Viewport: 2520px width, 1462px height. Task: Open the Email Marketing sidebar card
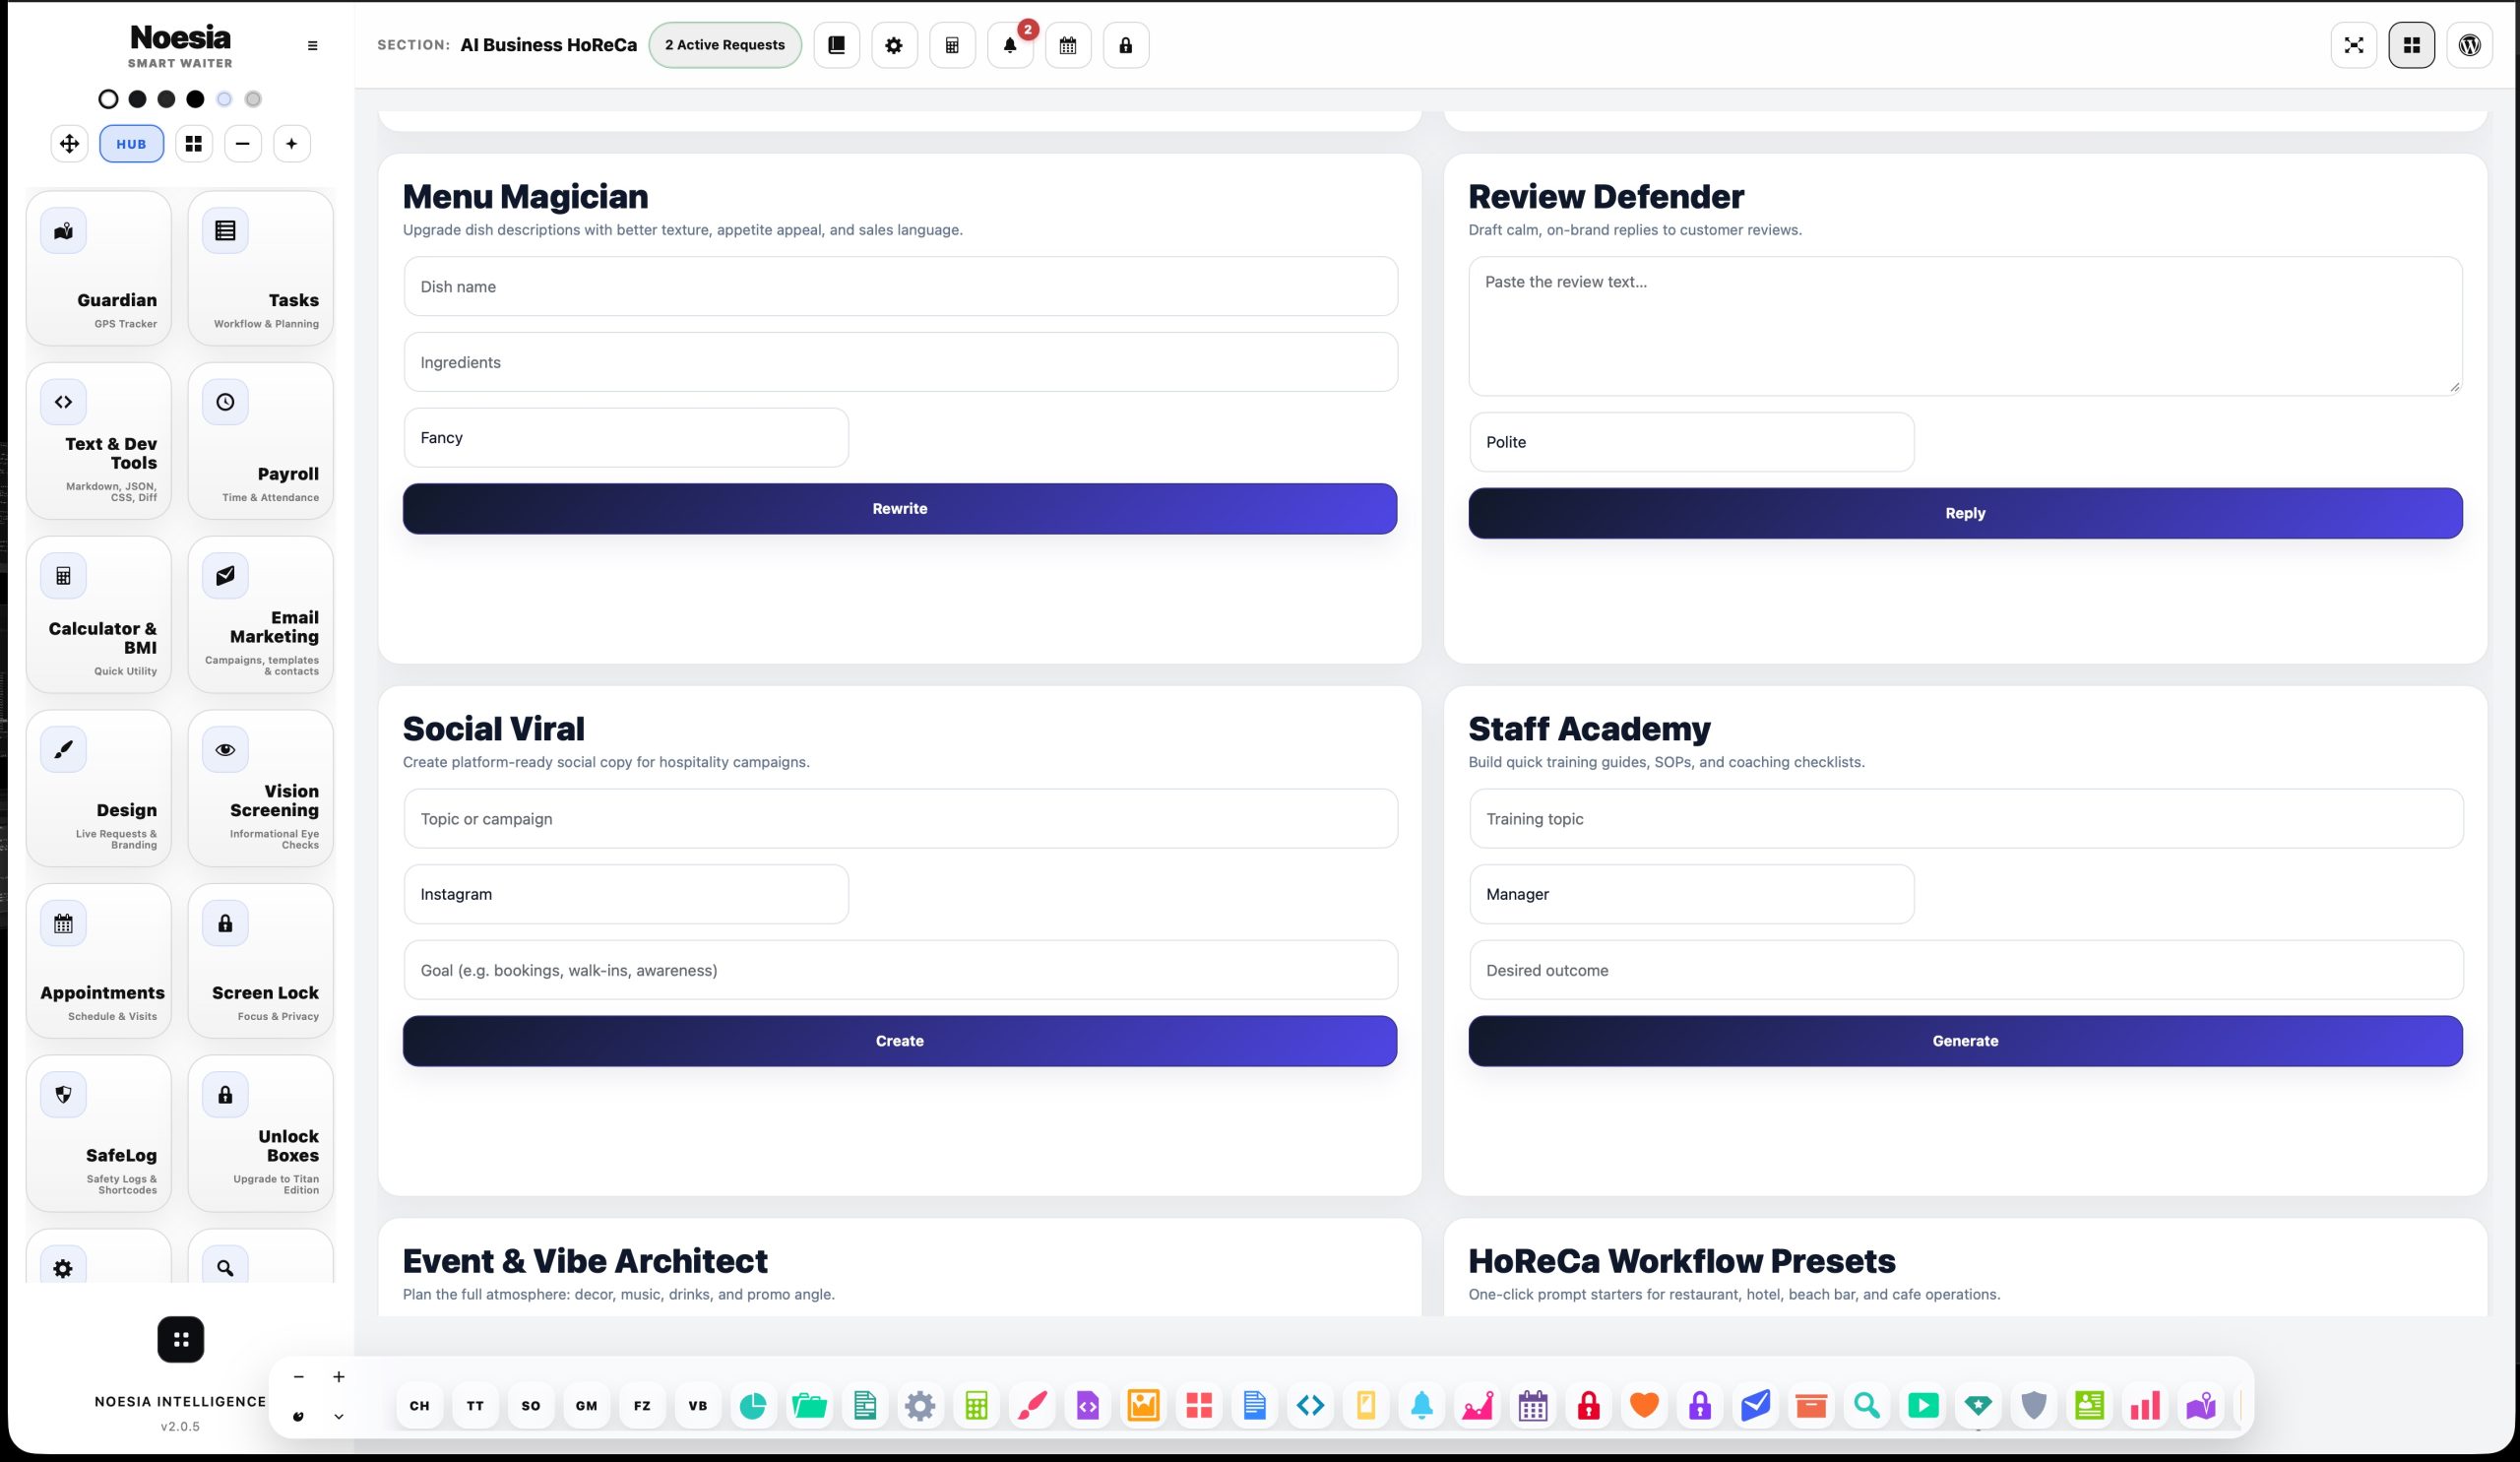point(261,615)
